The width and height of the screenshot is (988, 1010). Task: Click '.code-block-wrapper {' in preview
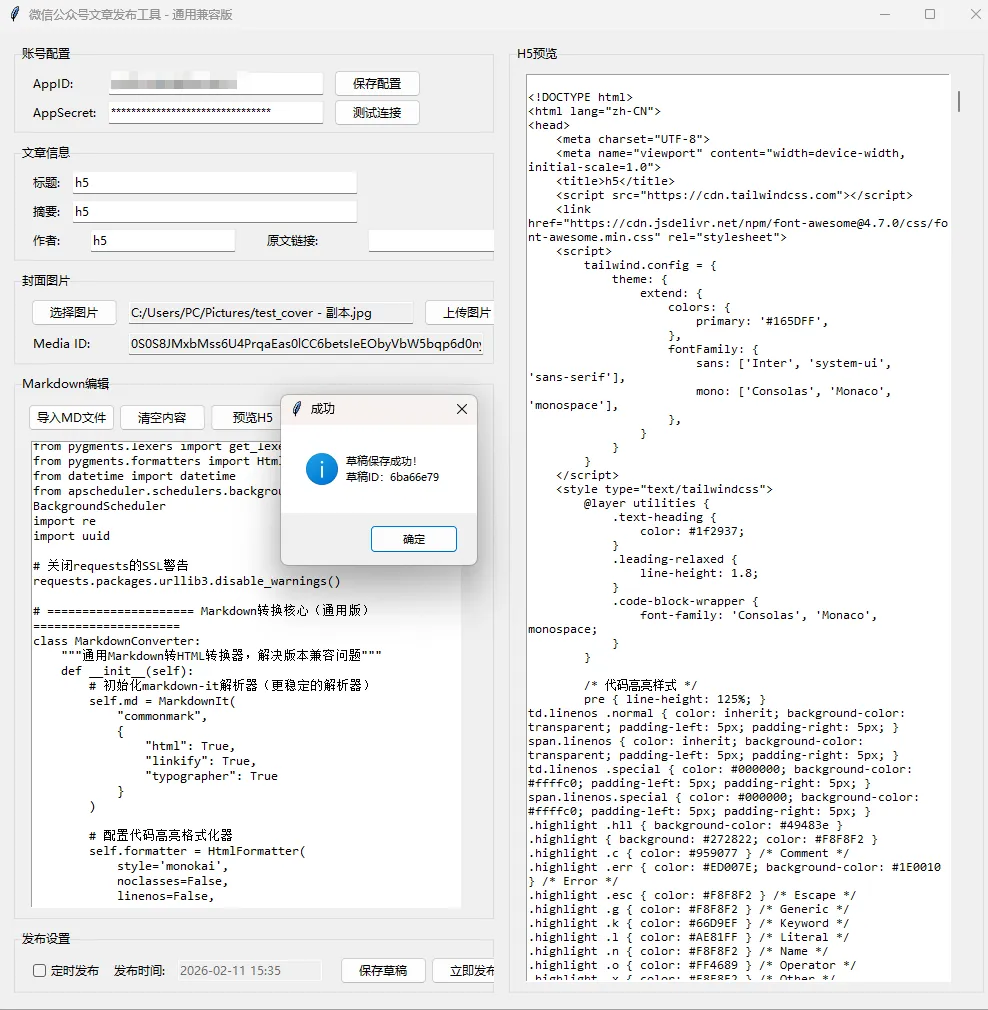(x=685, y=602)
